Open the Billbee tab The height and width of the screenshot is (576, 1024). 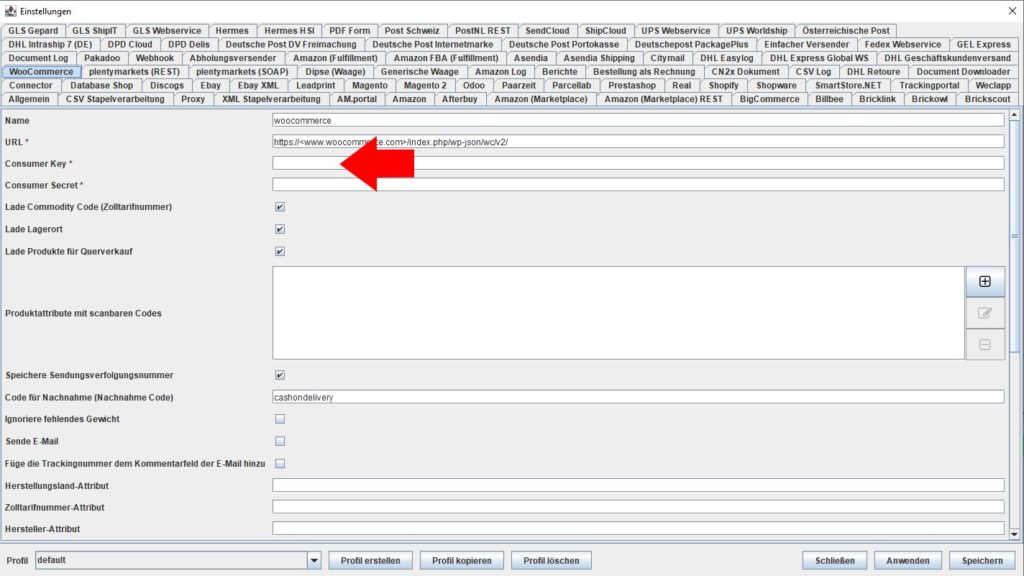[829, 99]
